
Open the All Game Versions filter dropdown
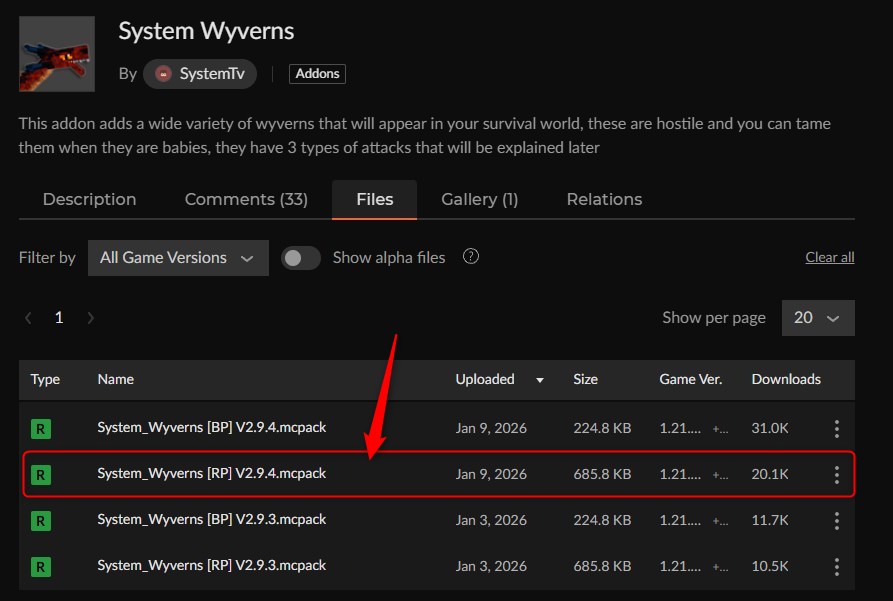[x=178, y=257]
